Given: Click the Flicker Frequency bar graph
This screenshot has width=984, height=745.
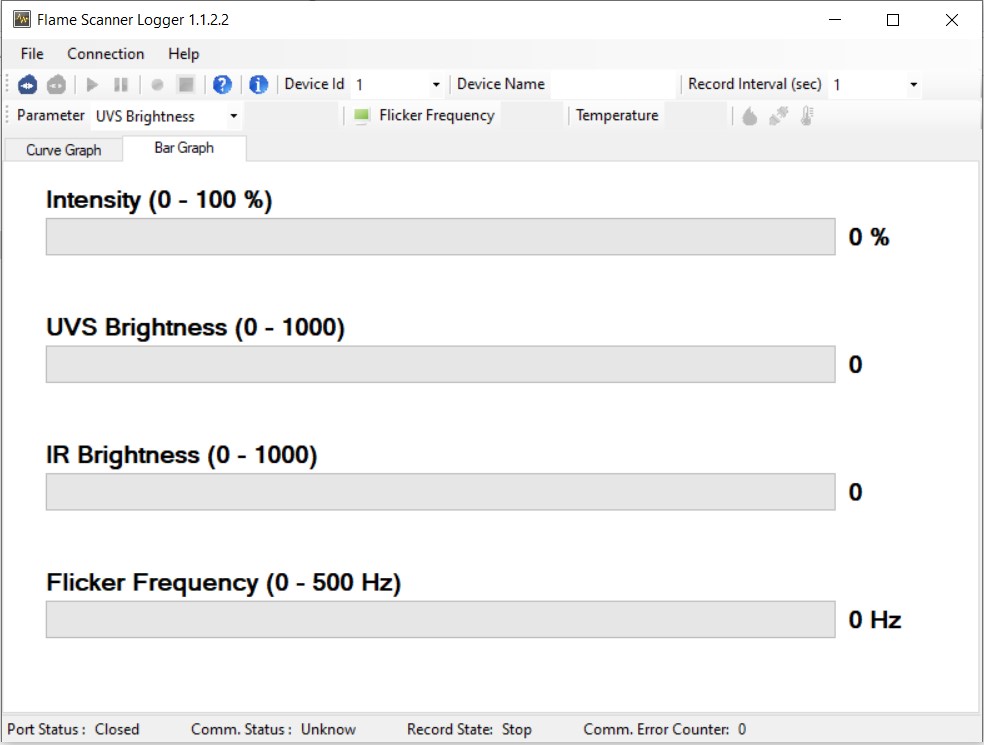Looking at the screenshot, I should coord(440,619).
